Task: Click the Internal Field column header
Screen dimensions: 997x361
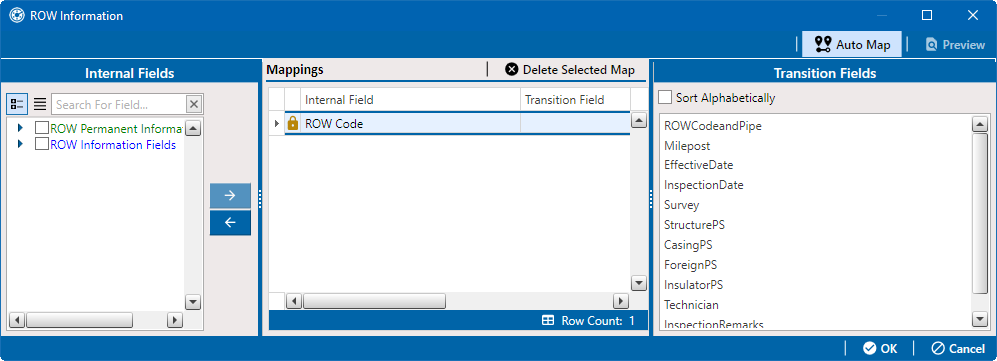Action: [x=410, y=100]
